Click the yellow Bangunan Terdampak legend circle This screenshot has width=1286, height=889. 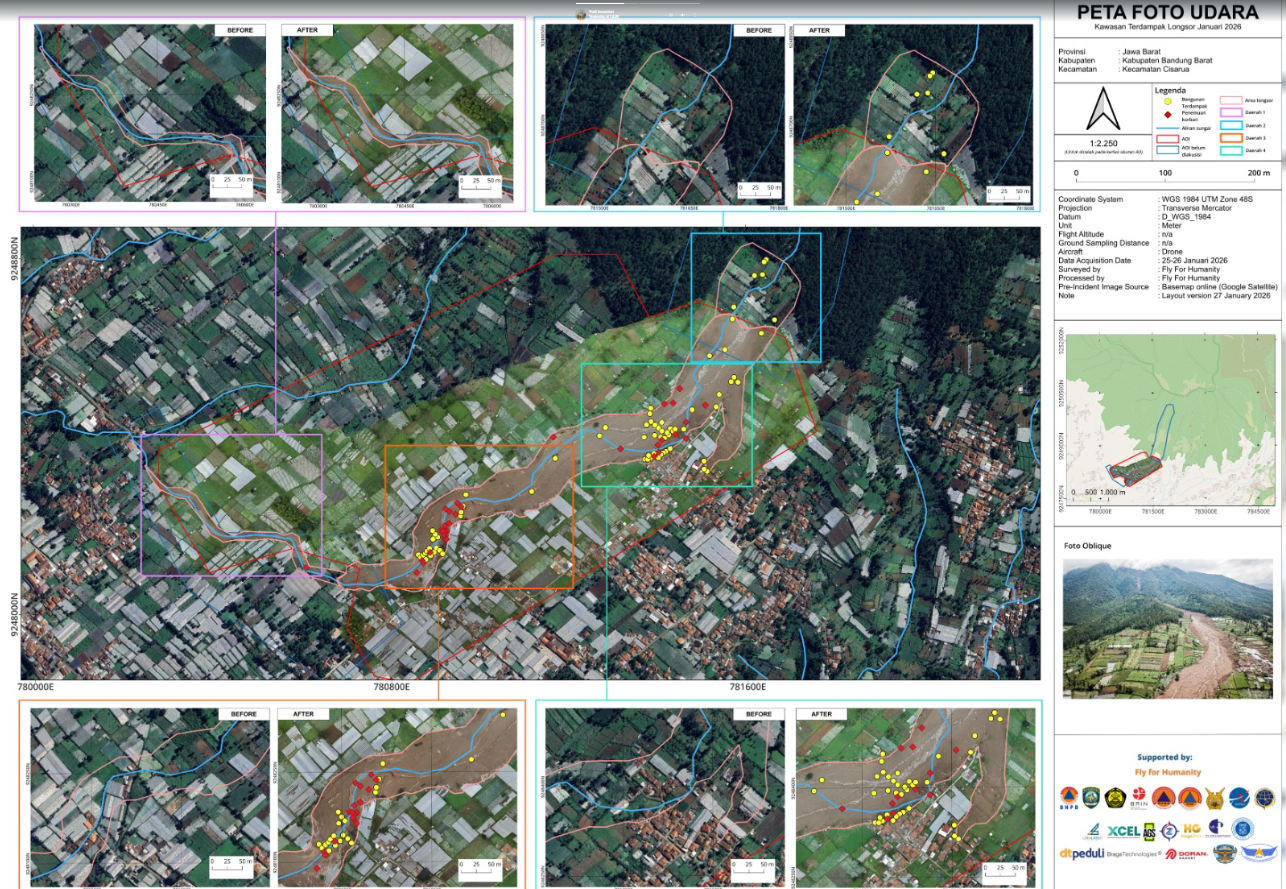click(1167, 100)
